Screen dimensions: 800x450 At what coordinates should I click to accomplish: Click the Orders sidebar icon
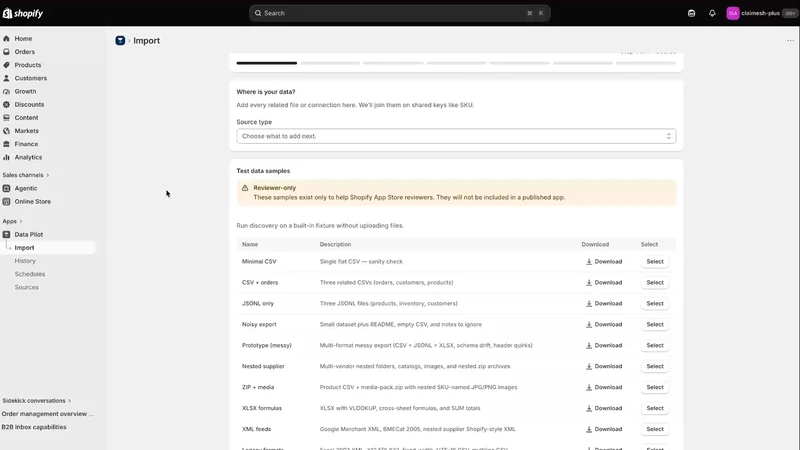6,52
